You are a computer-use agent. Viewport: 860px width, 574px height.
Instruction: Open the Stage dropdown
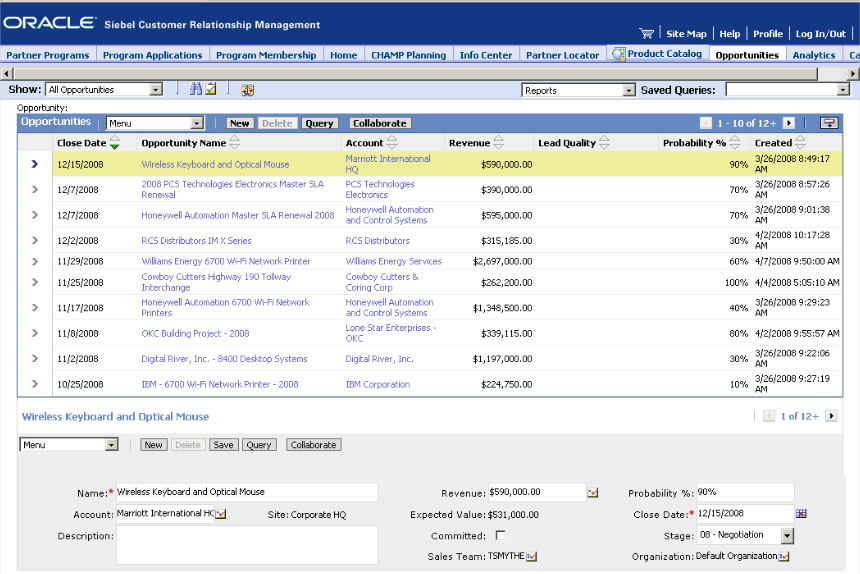point(786,535)
